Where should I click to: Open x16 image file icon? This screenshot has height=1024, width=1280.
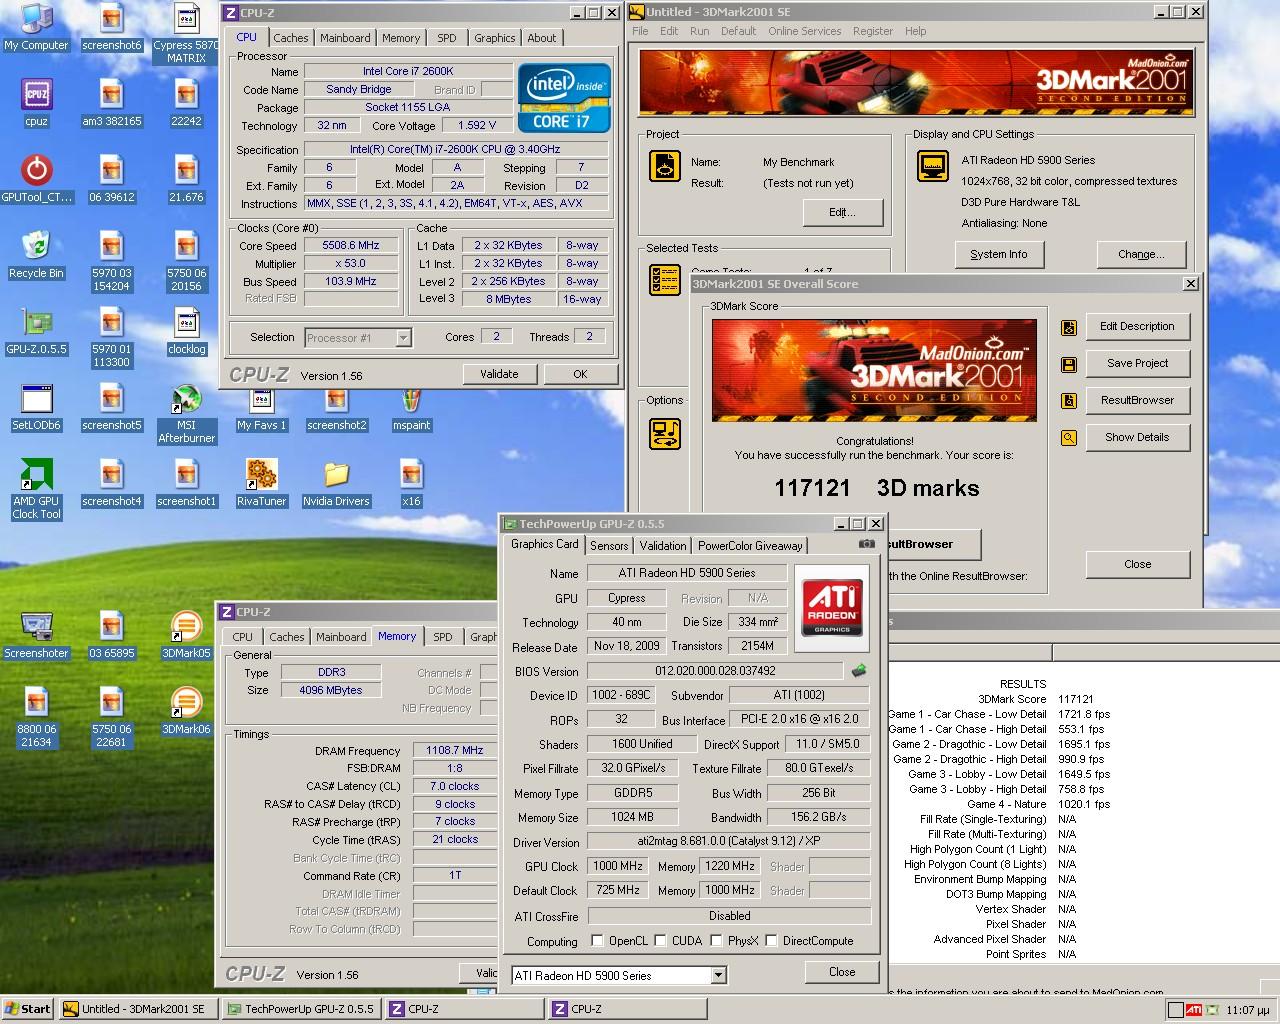pos(411,483)
